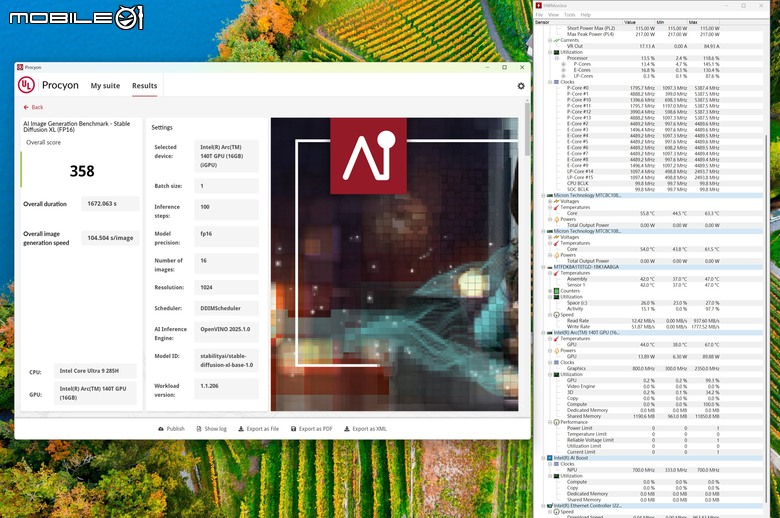The height and width of the screenshot is (518, 780).
Task: Open the My suite tab in Procyon
Action: pyautogui.click(x=105, y=86)
